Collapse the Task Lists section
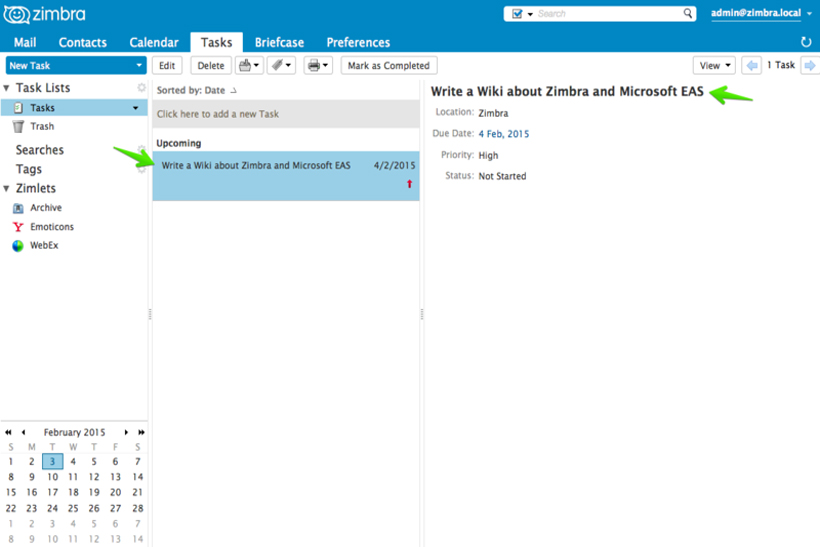This screenshot has width=820, height=547. pyautogui.click(x=6, y=88)
